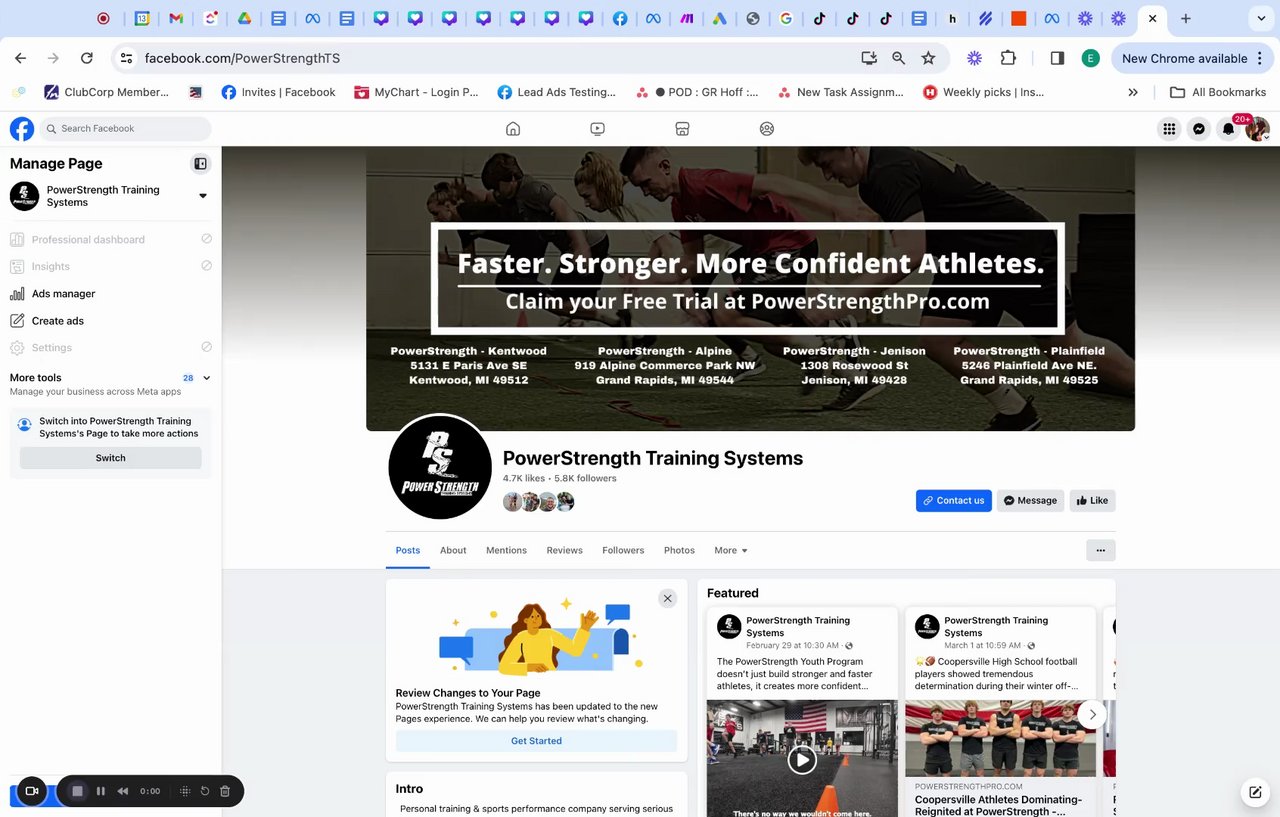The width and height of the screenshot is (1280, 817).
Task: Open the More dropdown in the page tabs
Action: [731, 550]
